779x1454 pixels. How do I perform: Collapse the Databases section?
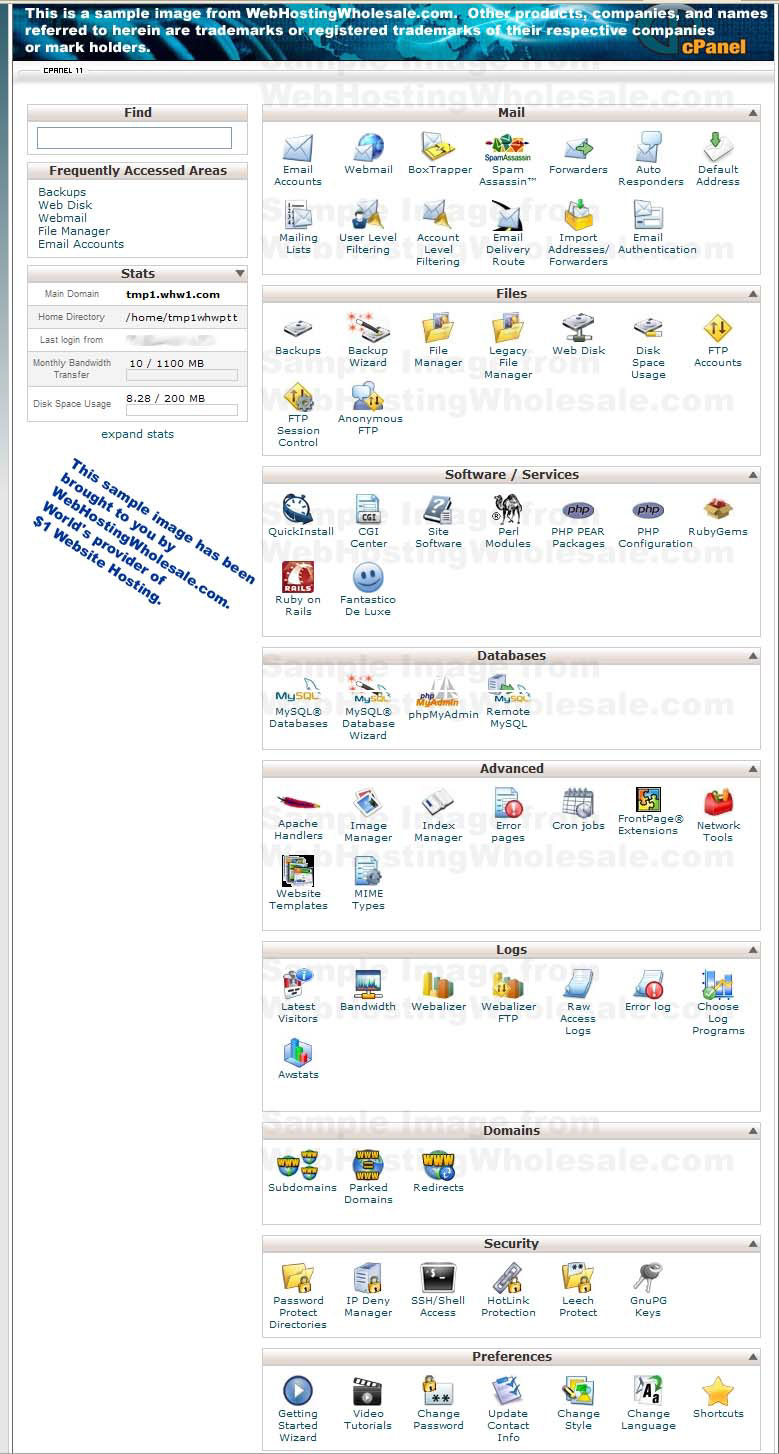tap(752, 656)
